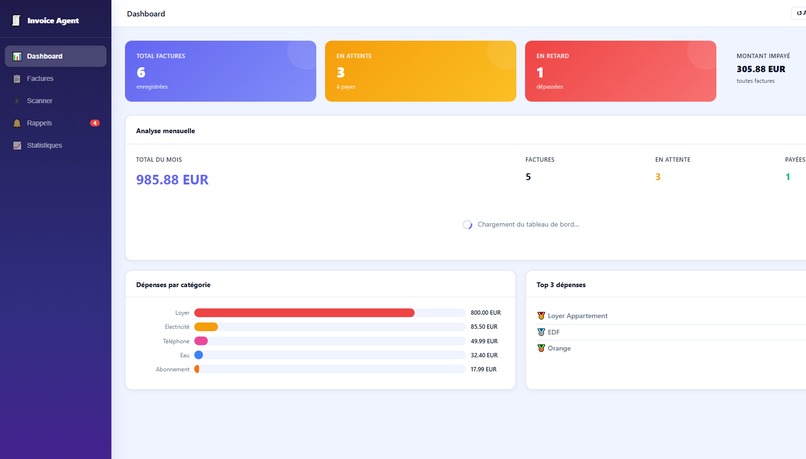
Task: Click the EDF expense row
Action: click(x=671, y=332)
